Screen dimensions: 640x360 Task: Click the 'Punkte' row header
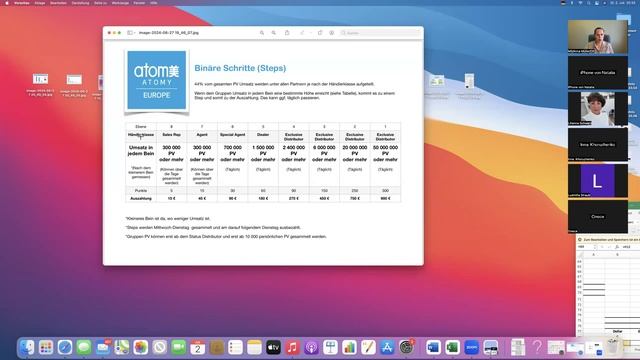(x=141, y=191)
